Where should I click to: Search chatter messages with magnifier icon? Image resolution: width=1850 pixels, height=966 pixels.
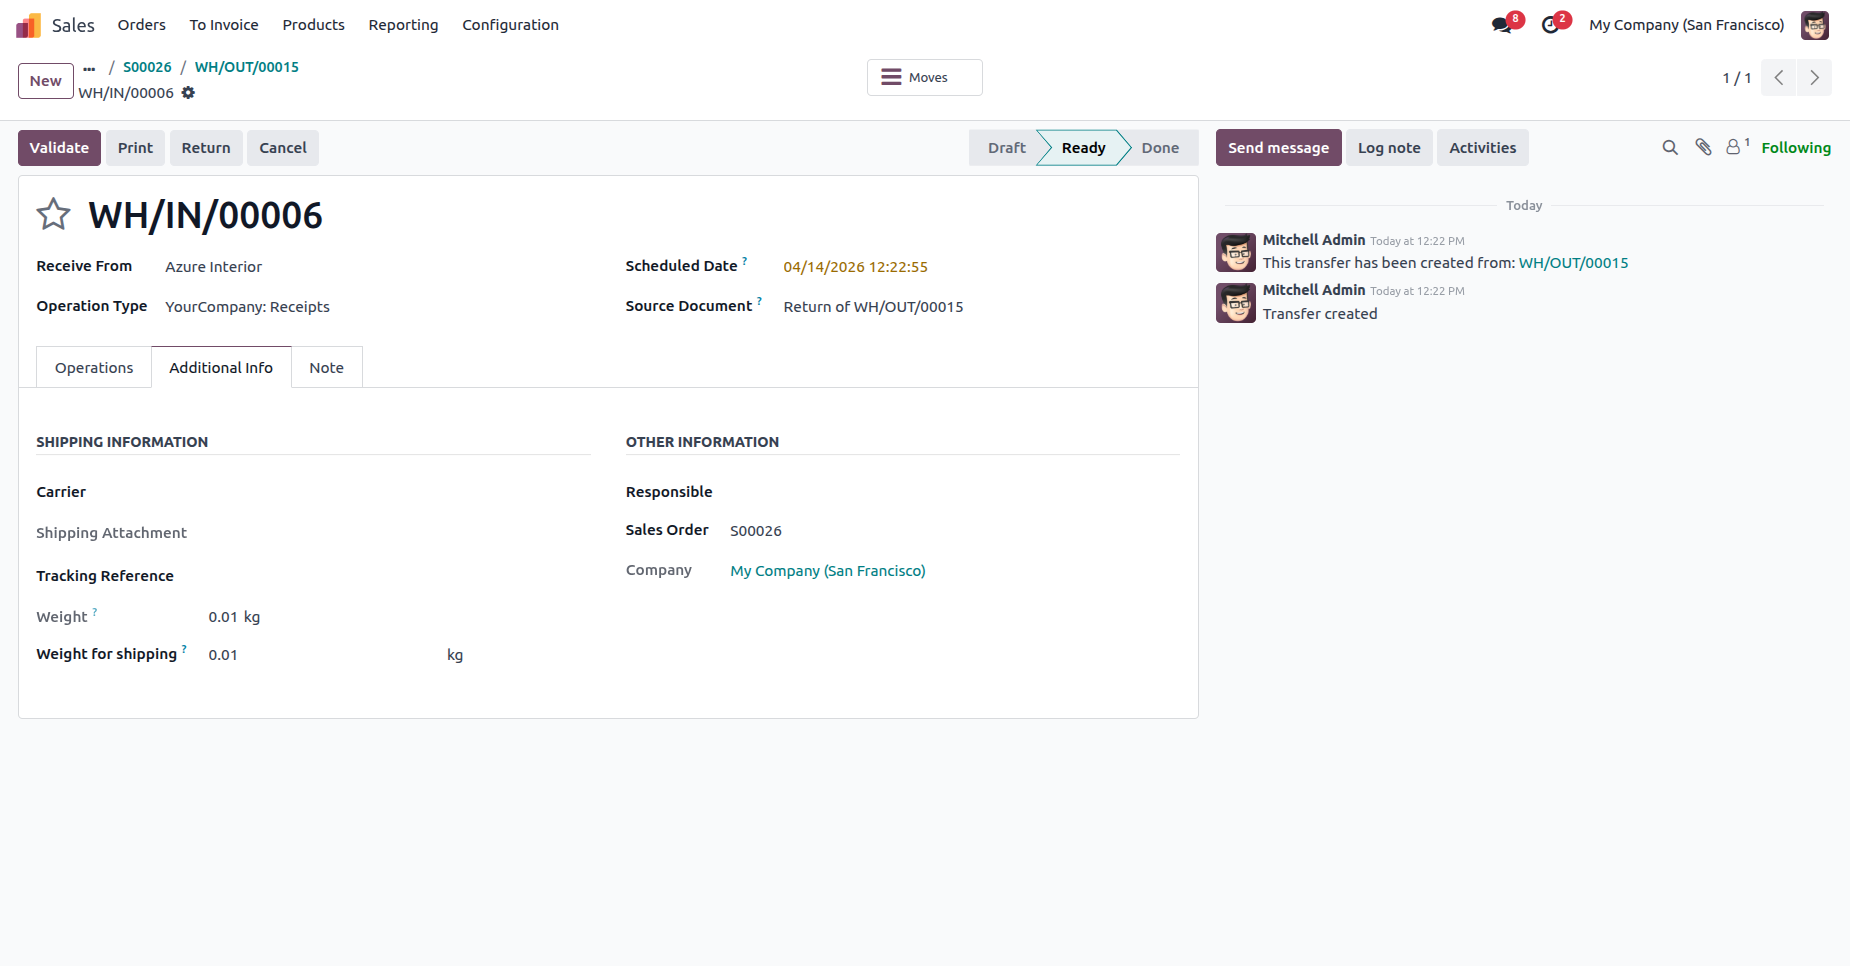(x=1670, y=148)
